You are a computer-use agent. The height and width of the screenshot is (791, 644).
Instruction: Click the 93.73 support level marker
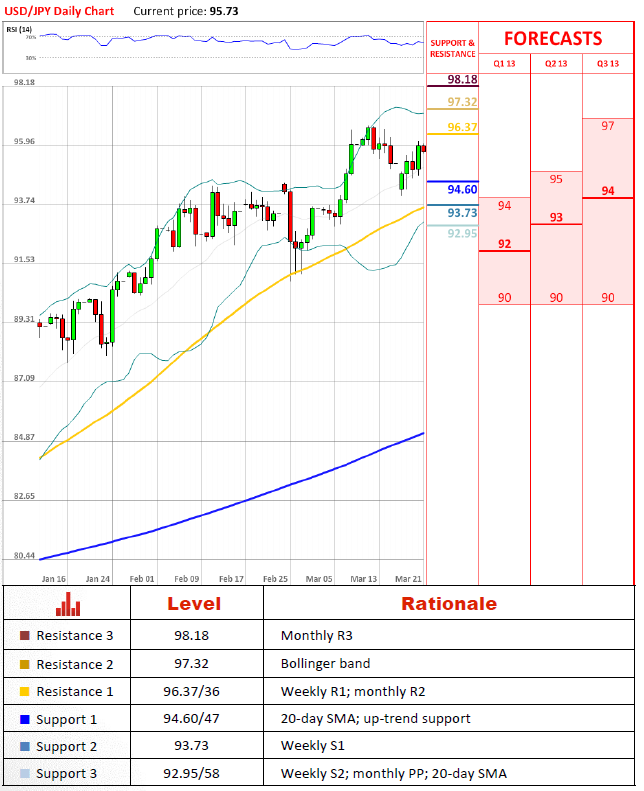coord(462,213)
